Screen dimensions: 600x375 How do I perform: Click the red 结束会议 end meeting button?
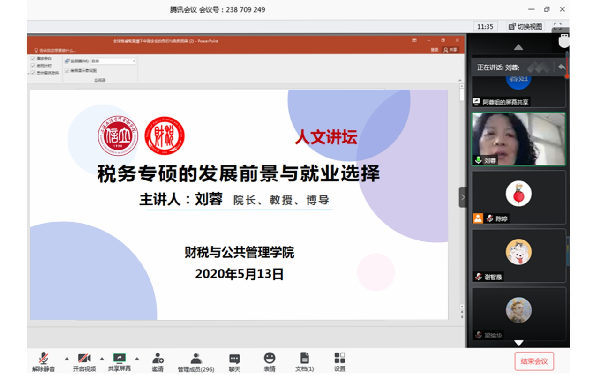[534, 361]
